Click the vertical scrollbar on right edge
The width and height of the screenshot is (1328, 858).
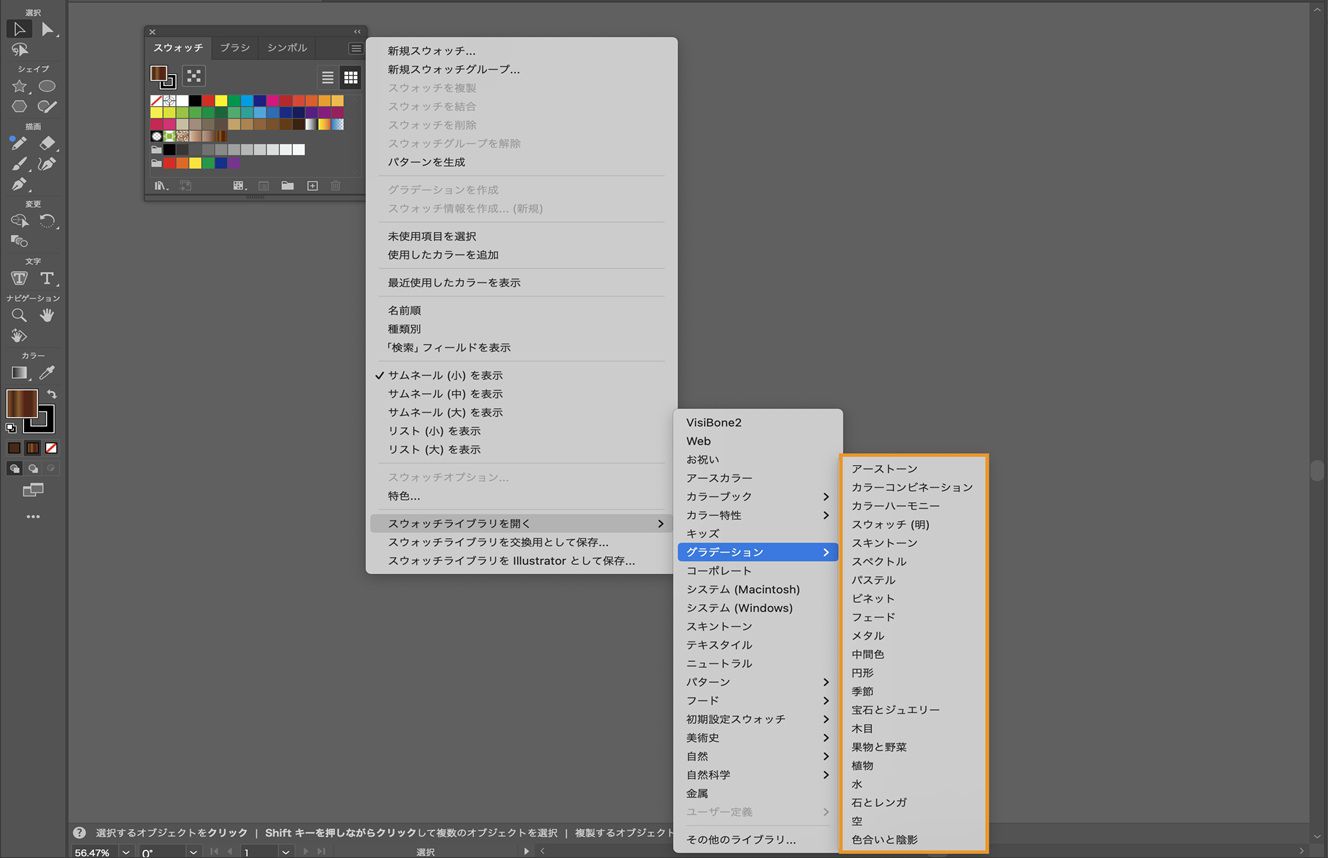(1319, 472)
